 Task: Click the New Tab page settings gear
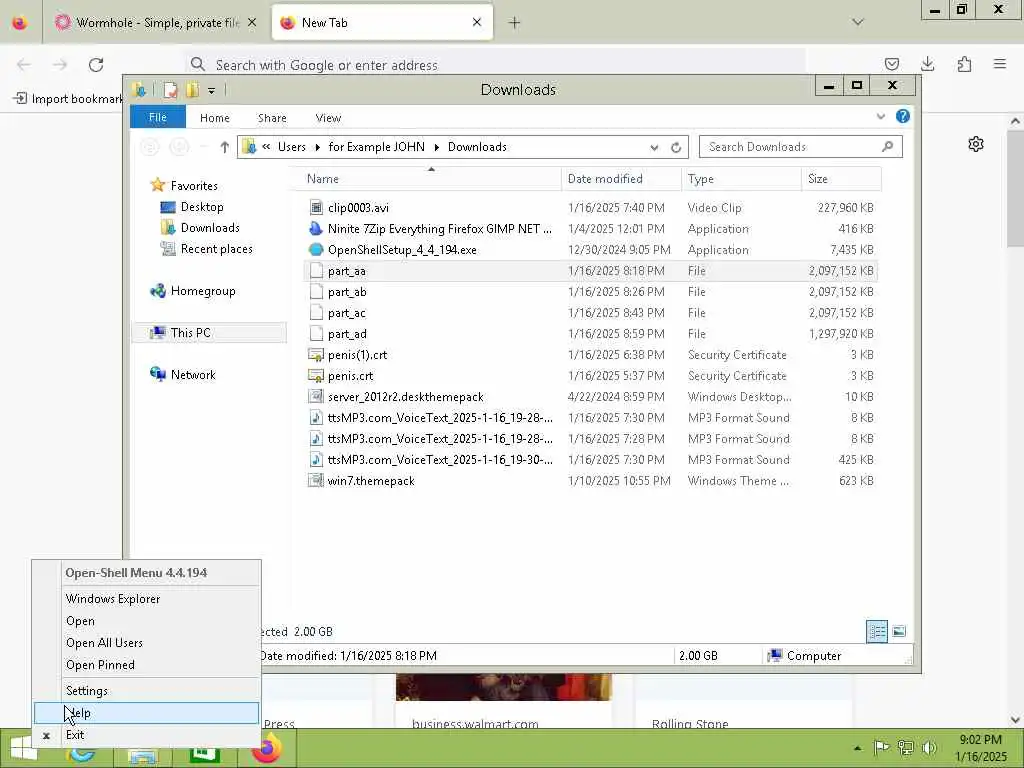click(976, 144)
